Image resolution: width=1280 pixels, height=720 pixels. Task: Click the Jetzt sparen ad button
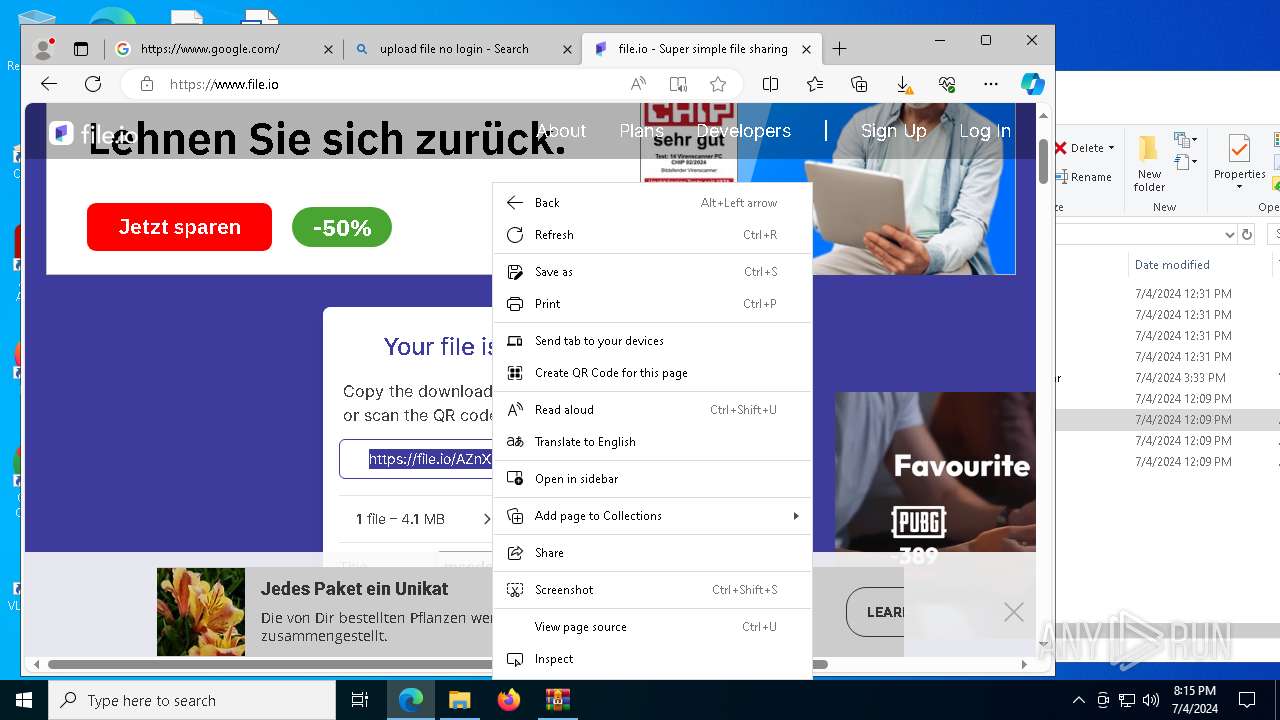coord(179,227)
